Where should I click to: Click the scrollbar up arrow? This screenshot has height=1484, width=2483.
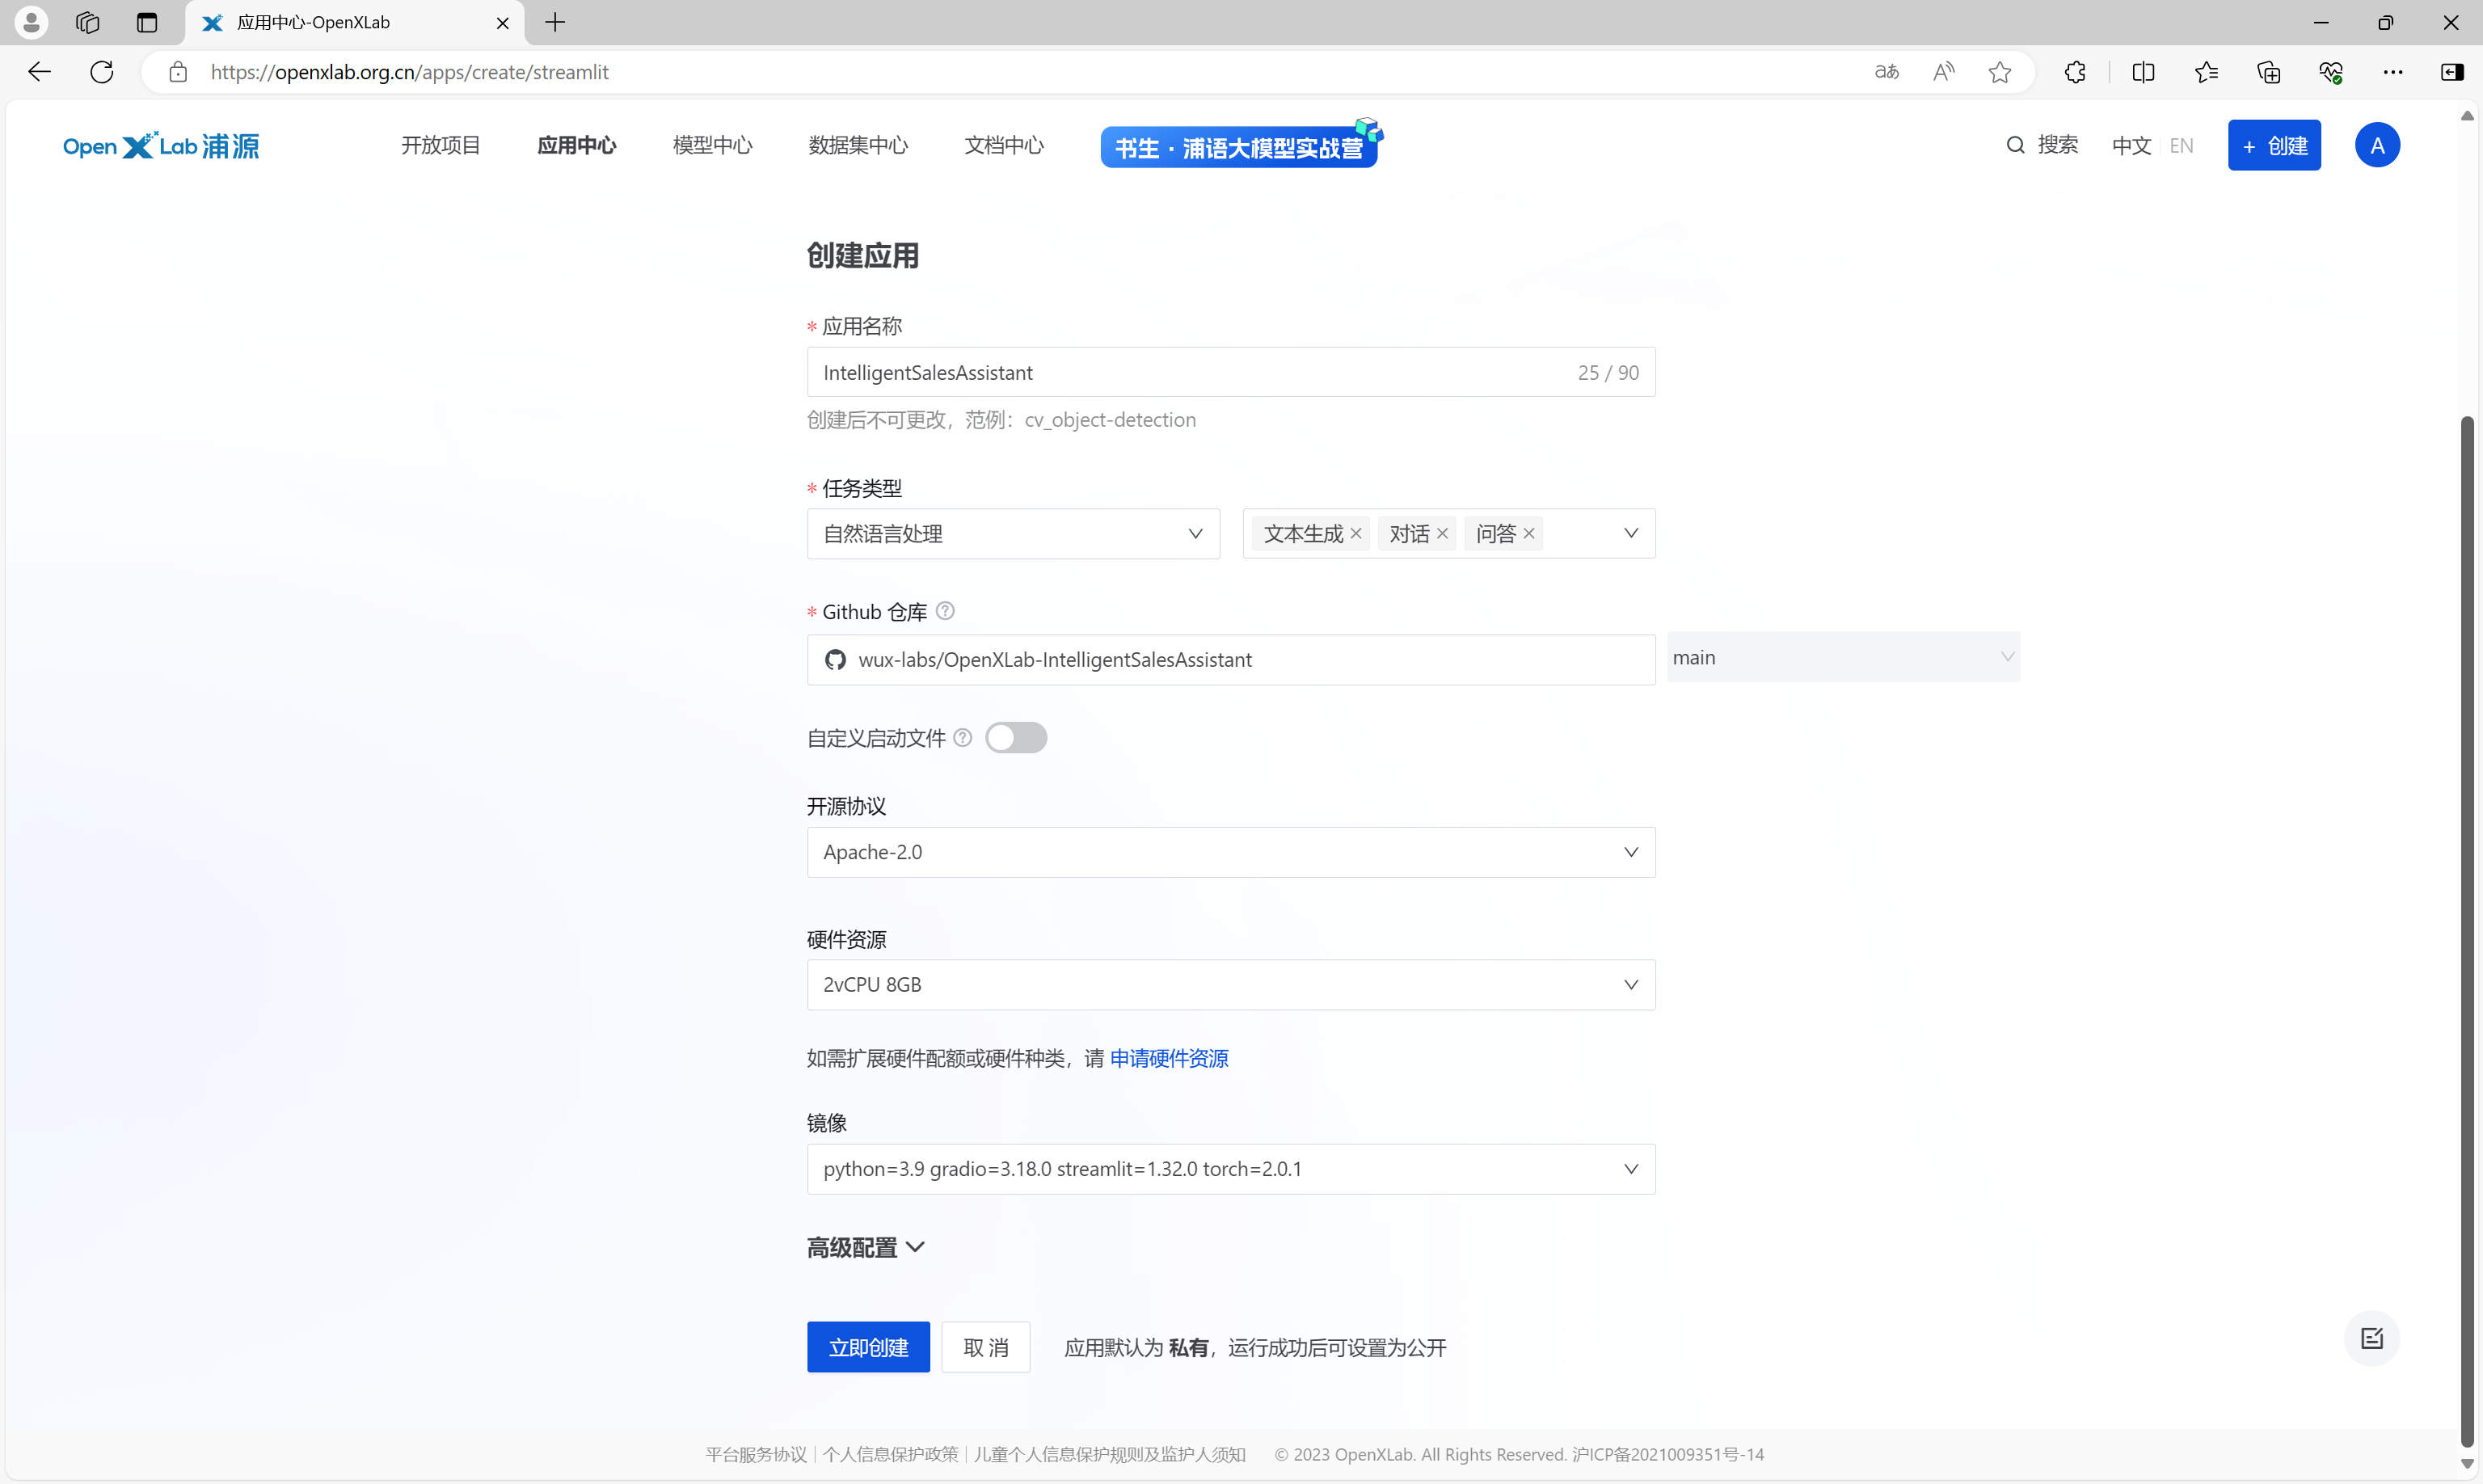pos(2467,115)
